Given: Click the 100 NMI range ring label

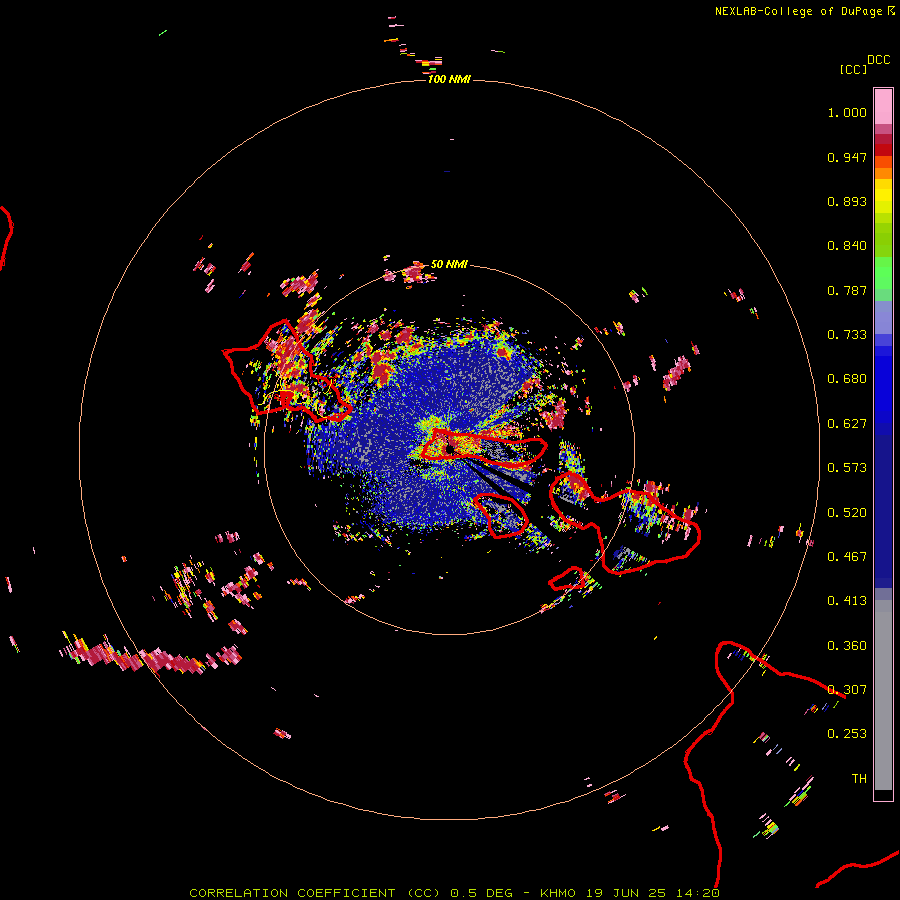Looking at the screenshot, I should (449, 79).
